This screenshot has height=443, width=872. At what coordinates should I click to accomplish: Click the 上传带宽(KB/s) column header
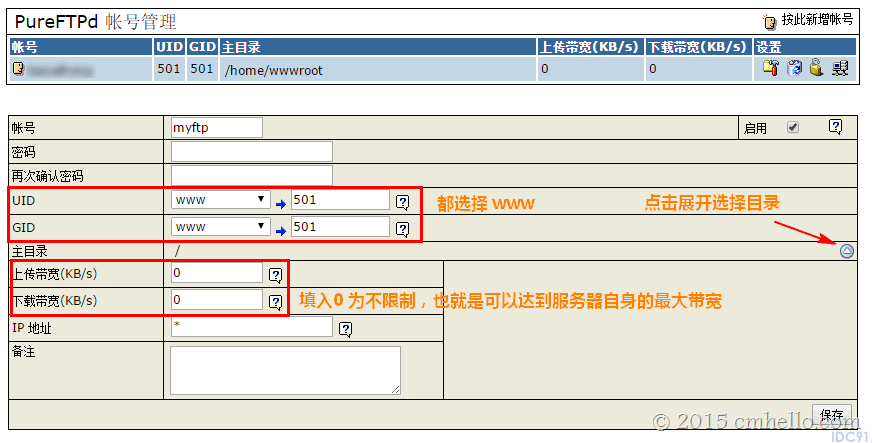(589, 47)
